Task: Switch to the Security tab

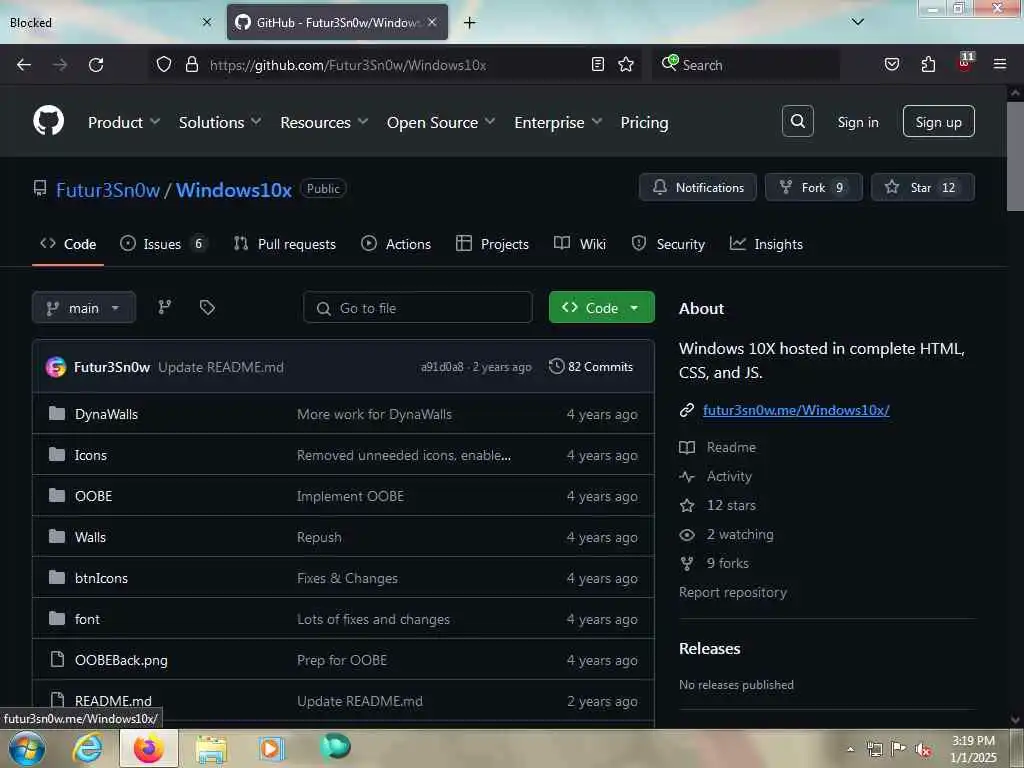Action: pyautogui.click(x=668, y=244)
